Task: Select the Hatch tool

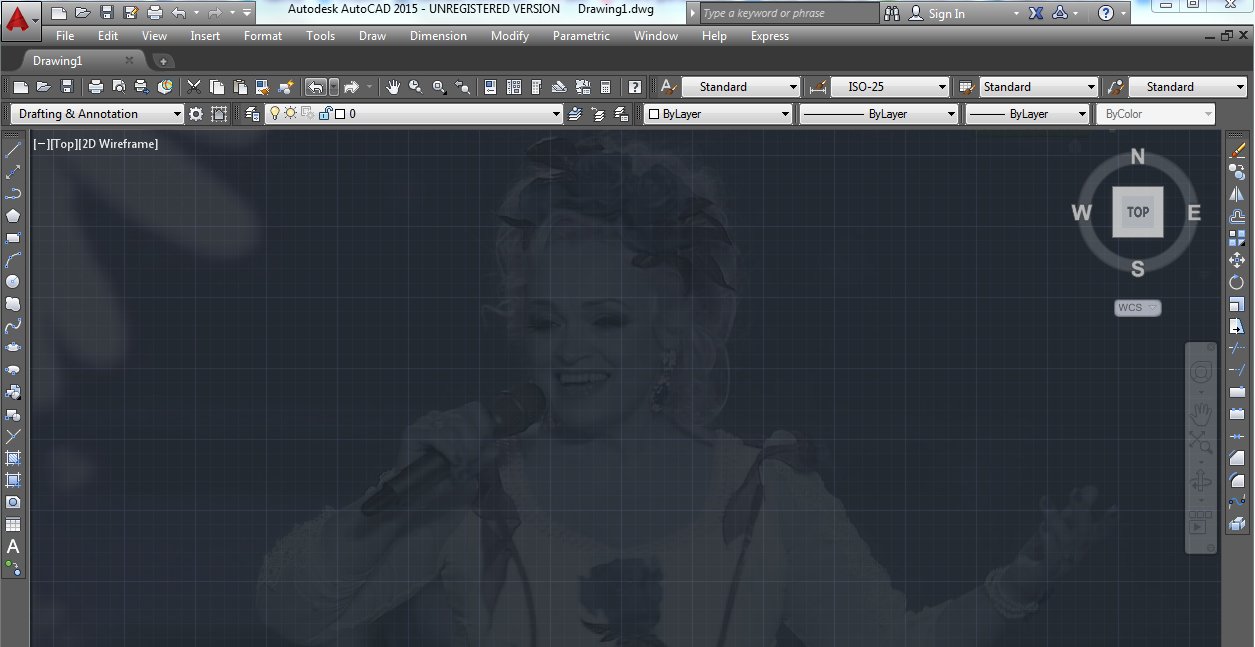Action: click(x=14, y=458)
